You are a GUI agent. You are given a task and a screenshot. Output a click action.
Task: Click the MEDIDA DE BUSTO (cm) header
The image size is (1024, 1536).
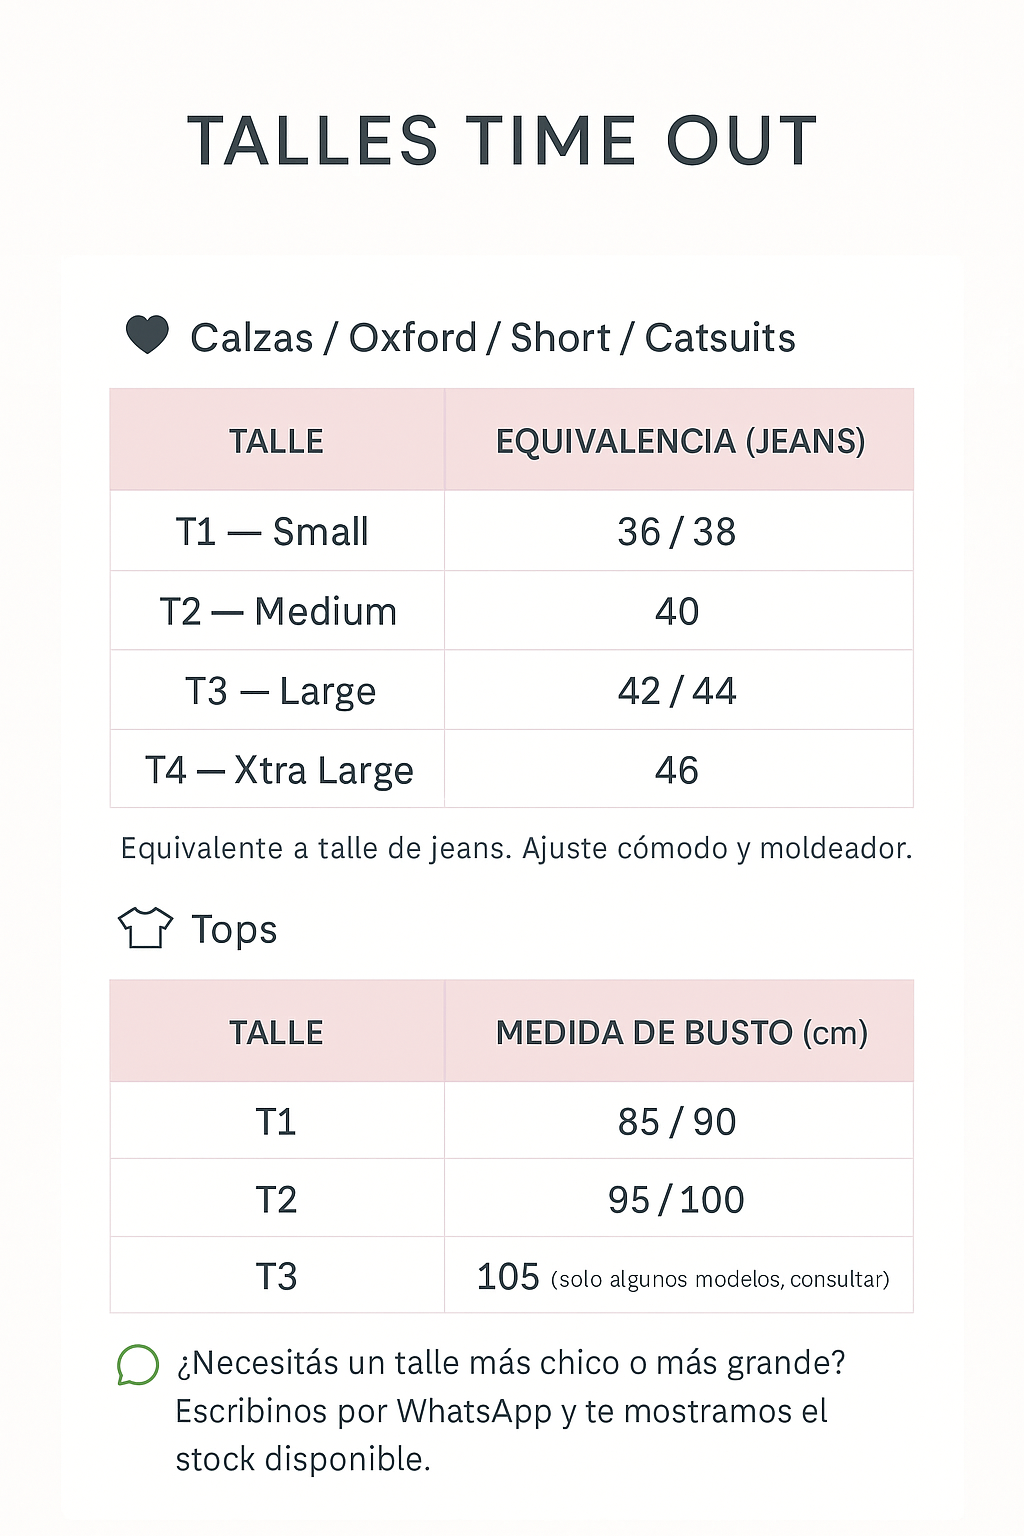click(682, 1032)
